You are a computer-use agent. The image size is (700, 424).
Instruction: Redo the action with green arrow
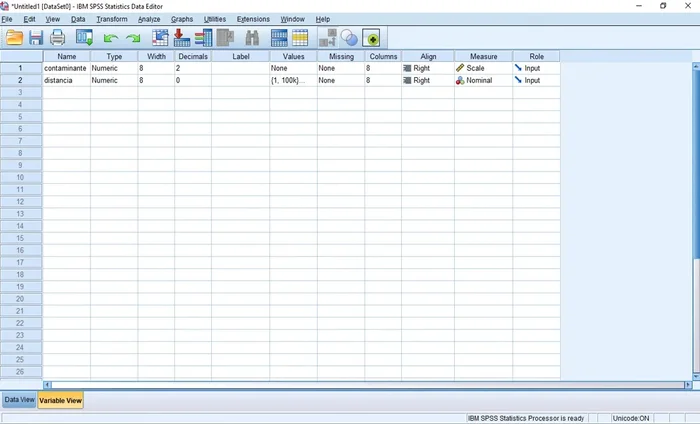(x=133, y=39)
